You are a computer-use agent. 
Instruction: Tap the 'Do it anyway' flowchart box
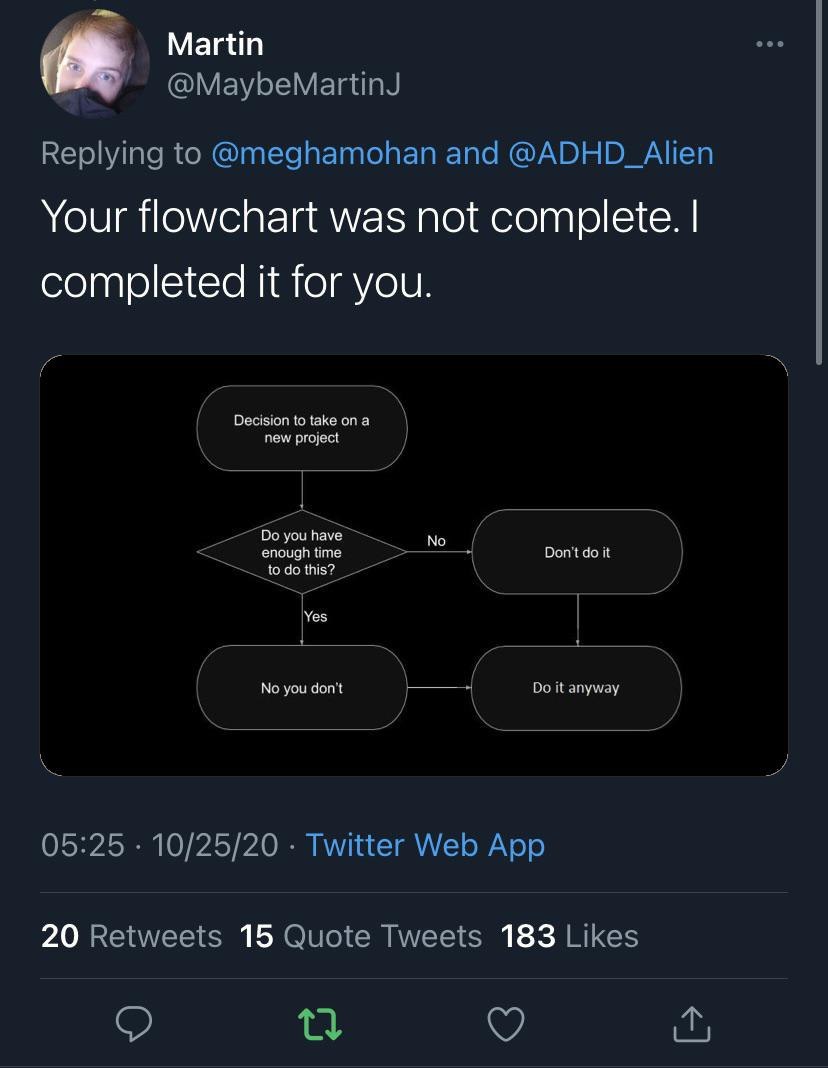(576, 688)
